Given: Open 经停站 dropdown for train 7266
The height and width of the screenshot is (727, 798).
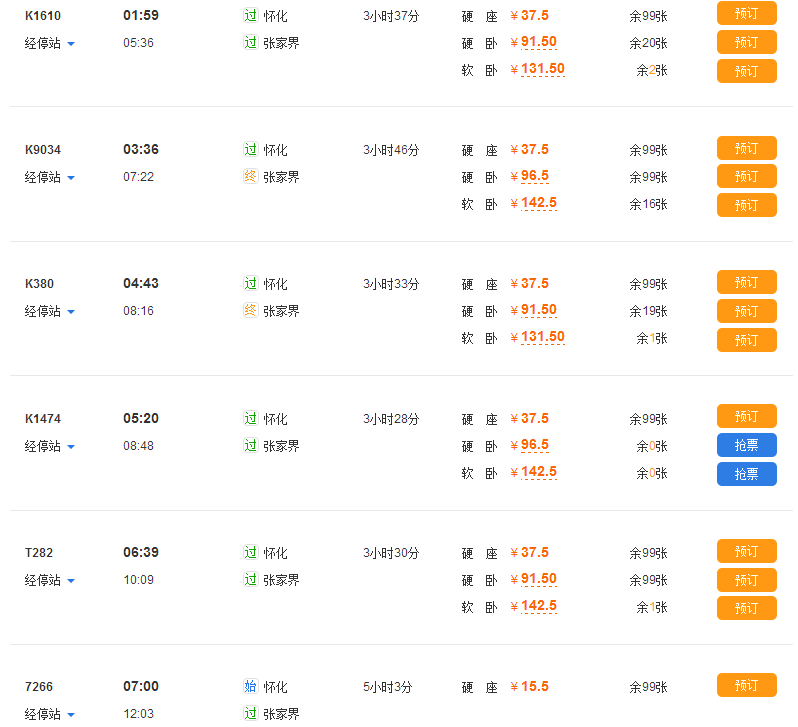Looking at the screenshot, I should pos(50,714).
